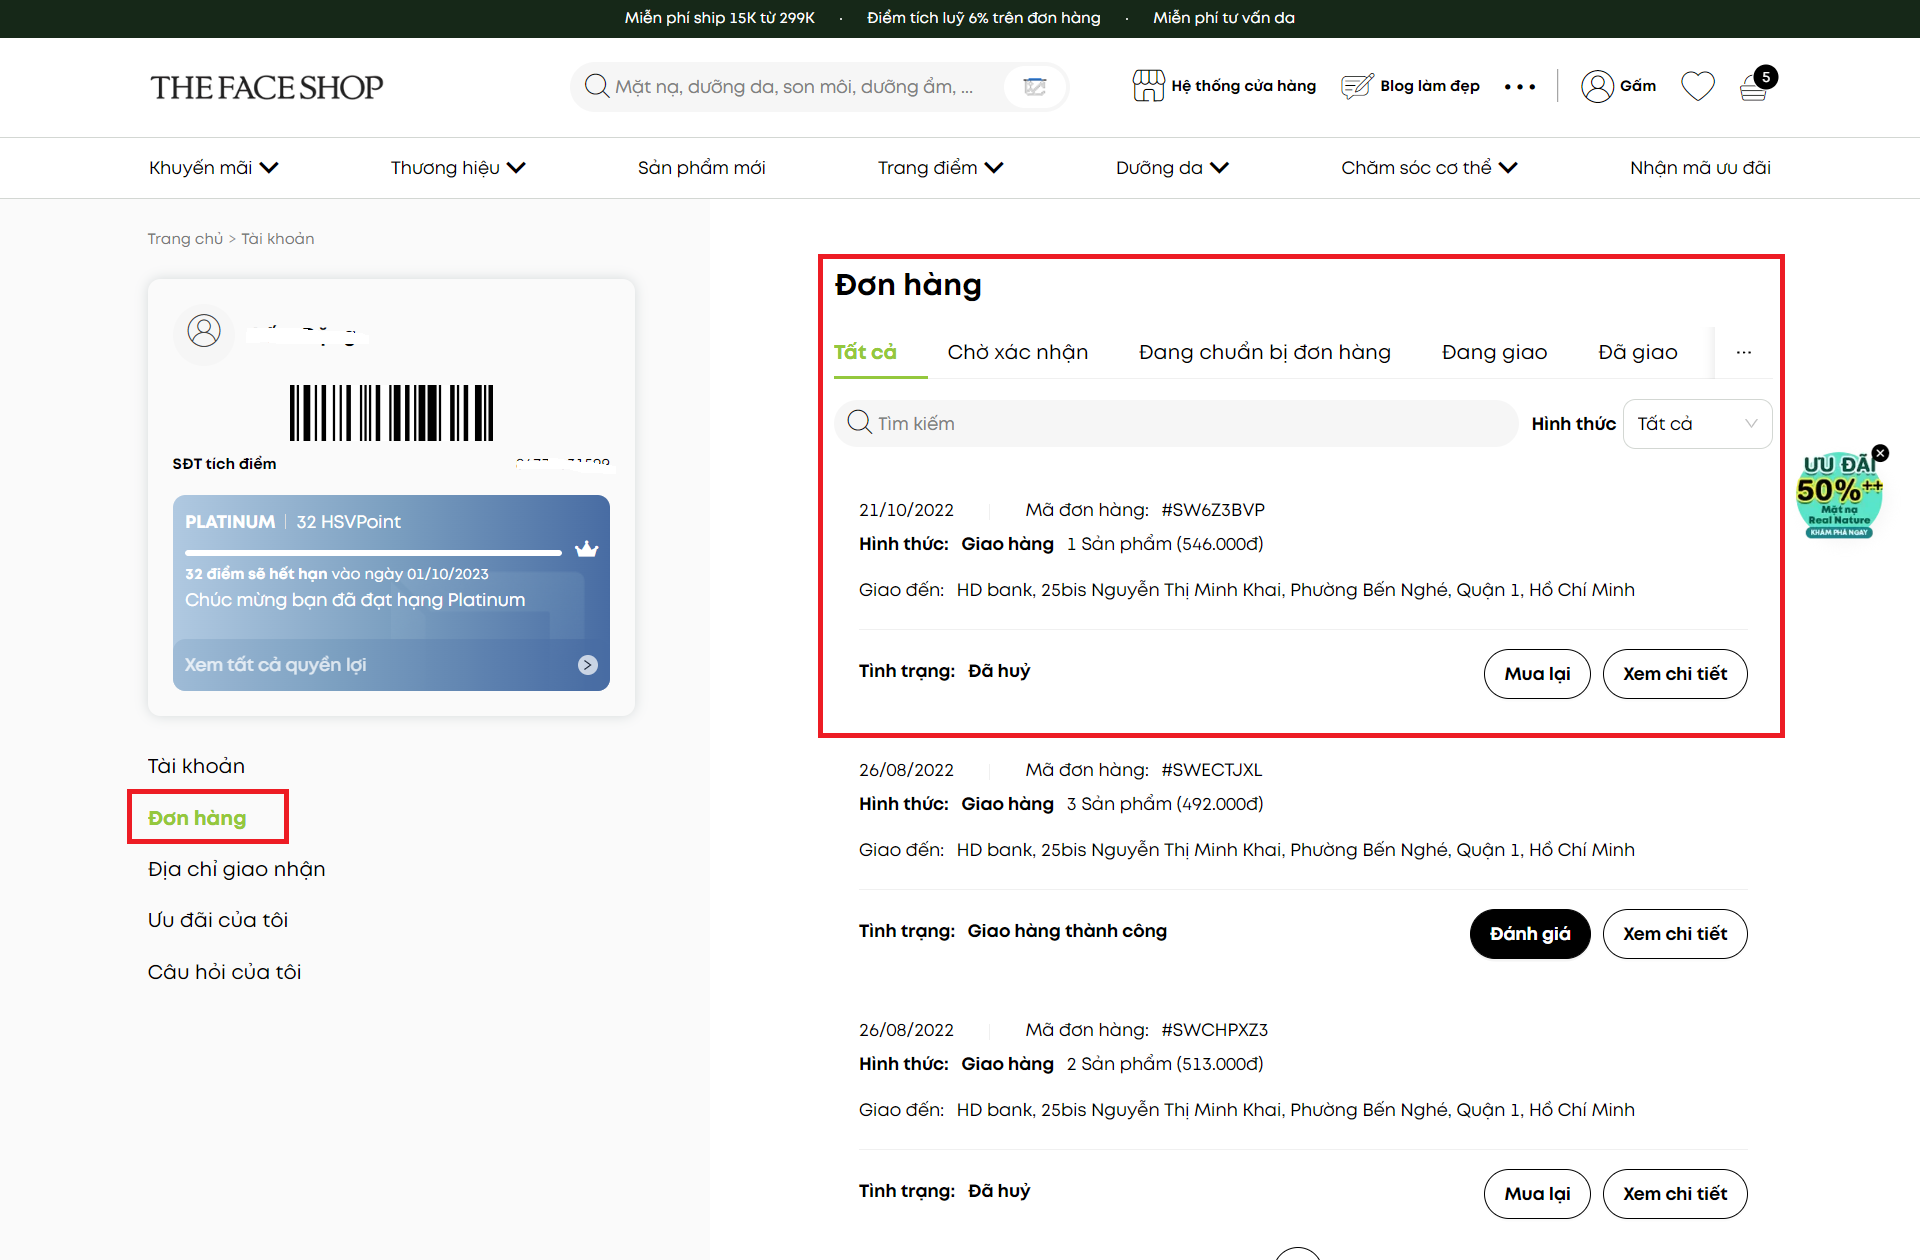The image size is (1920, 1260).
Task: Click Đánh giá for order #SWECTJXL
Action: [1530, 934]
